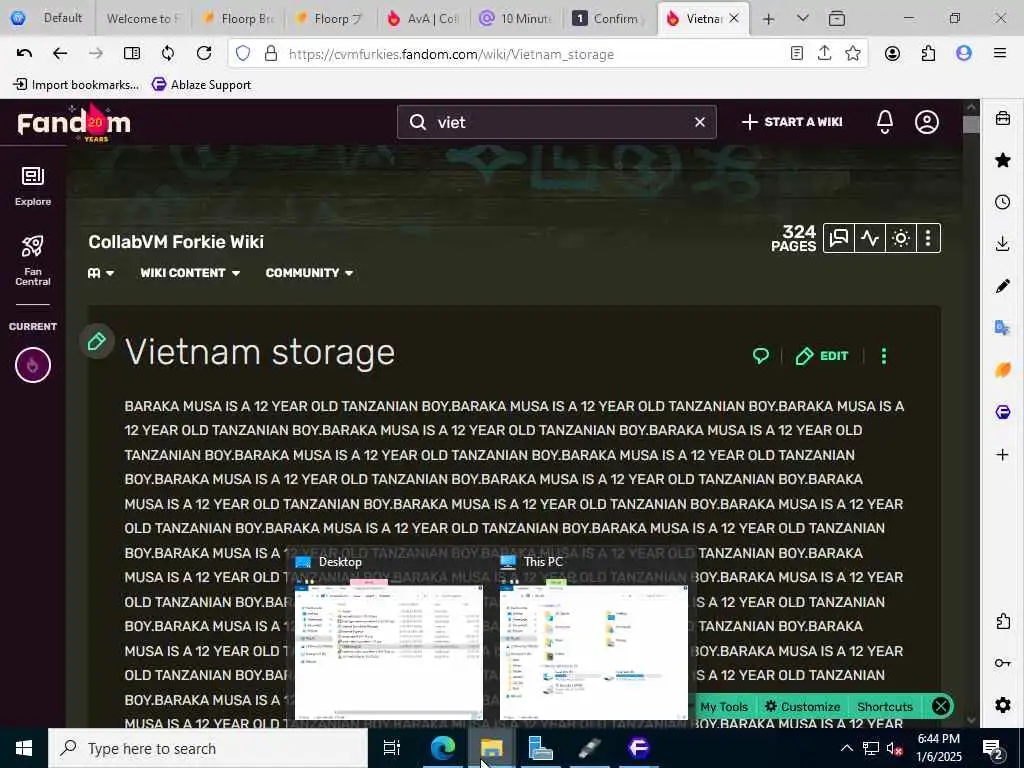Click the notifications bell icon

pos(885,122)
